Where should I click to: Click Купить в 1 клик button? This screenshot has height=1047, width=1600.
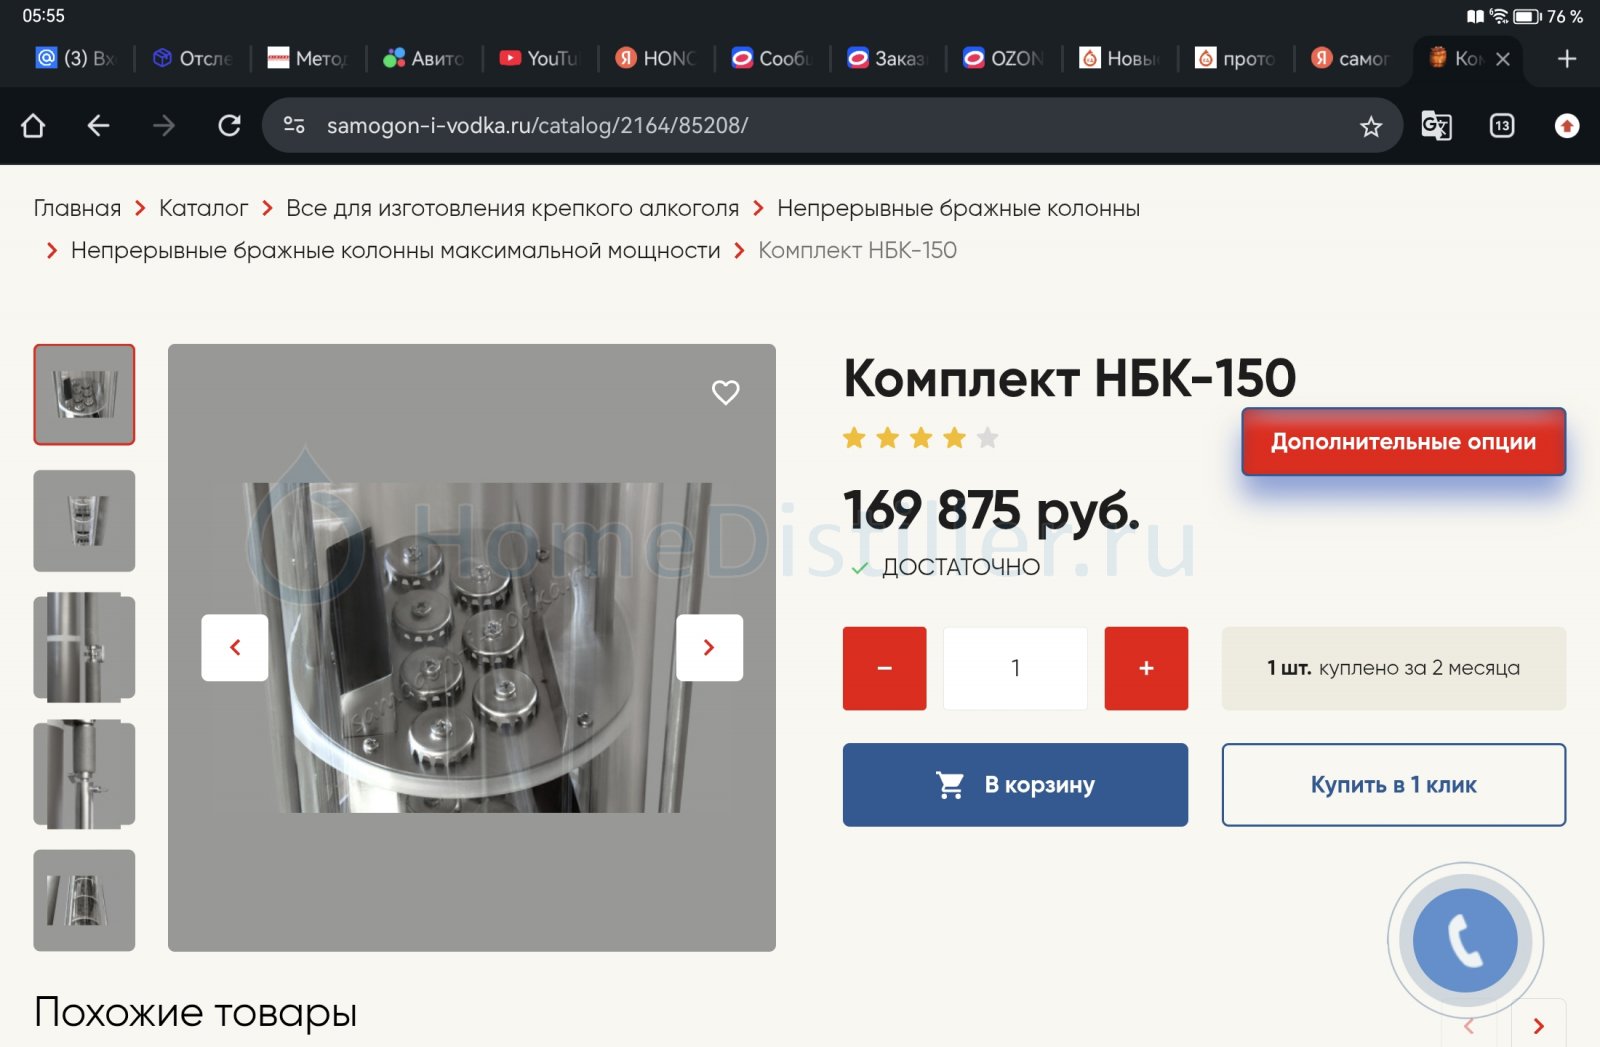point(1393,785)
